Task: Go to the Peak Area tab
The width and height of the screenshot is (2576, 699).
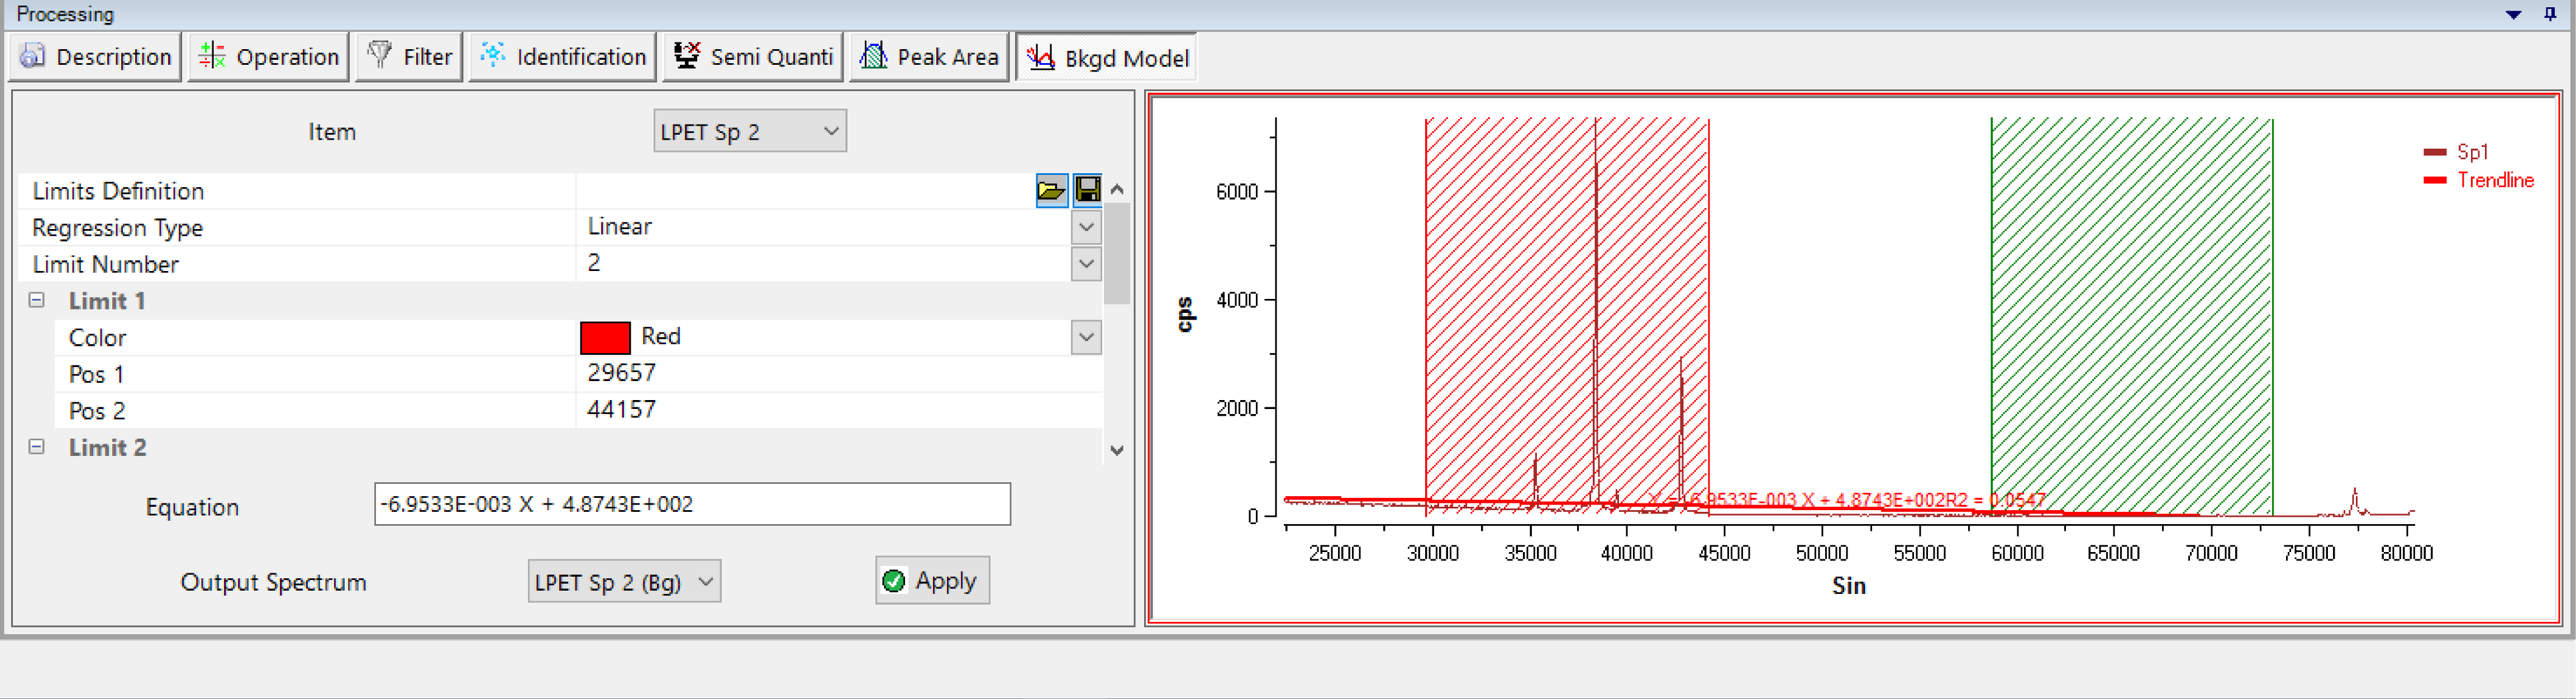Action: click(x=930, y=57)
